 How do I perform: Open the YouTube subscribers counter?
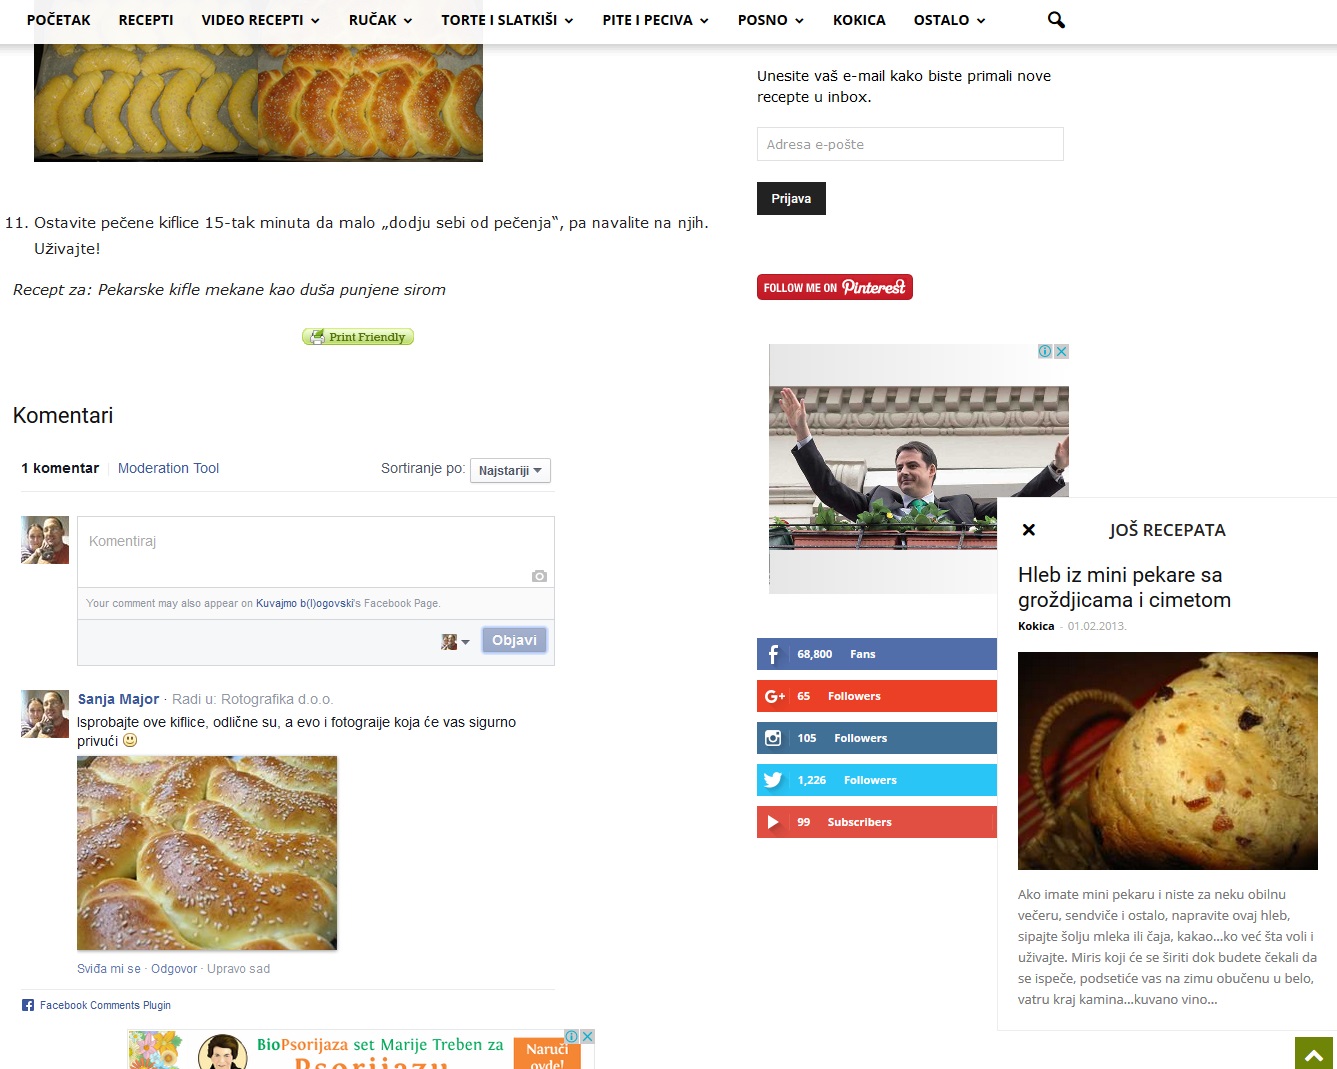(877, 822)
